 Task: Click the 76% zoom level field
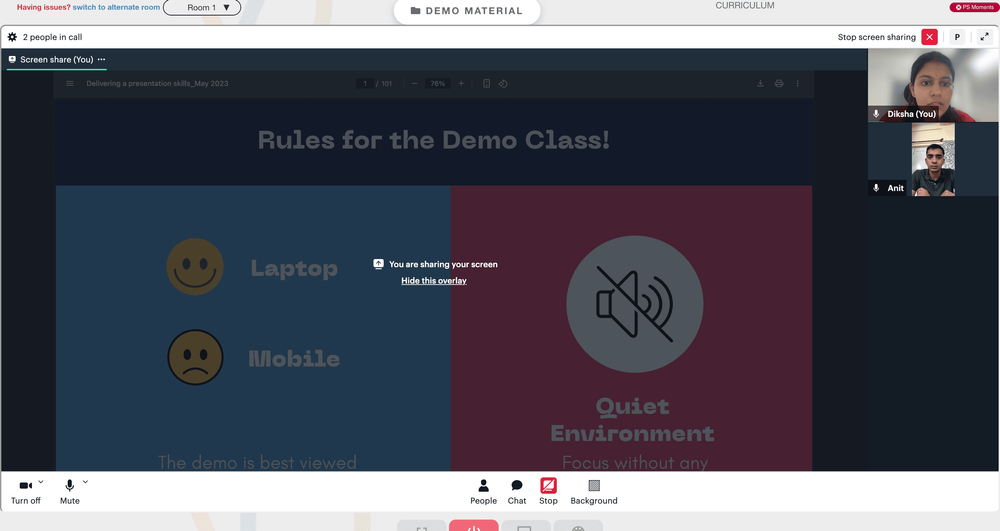(438, 84)
